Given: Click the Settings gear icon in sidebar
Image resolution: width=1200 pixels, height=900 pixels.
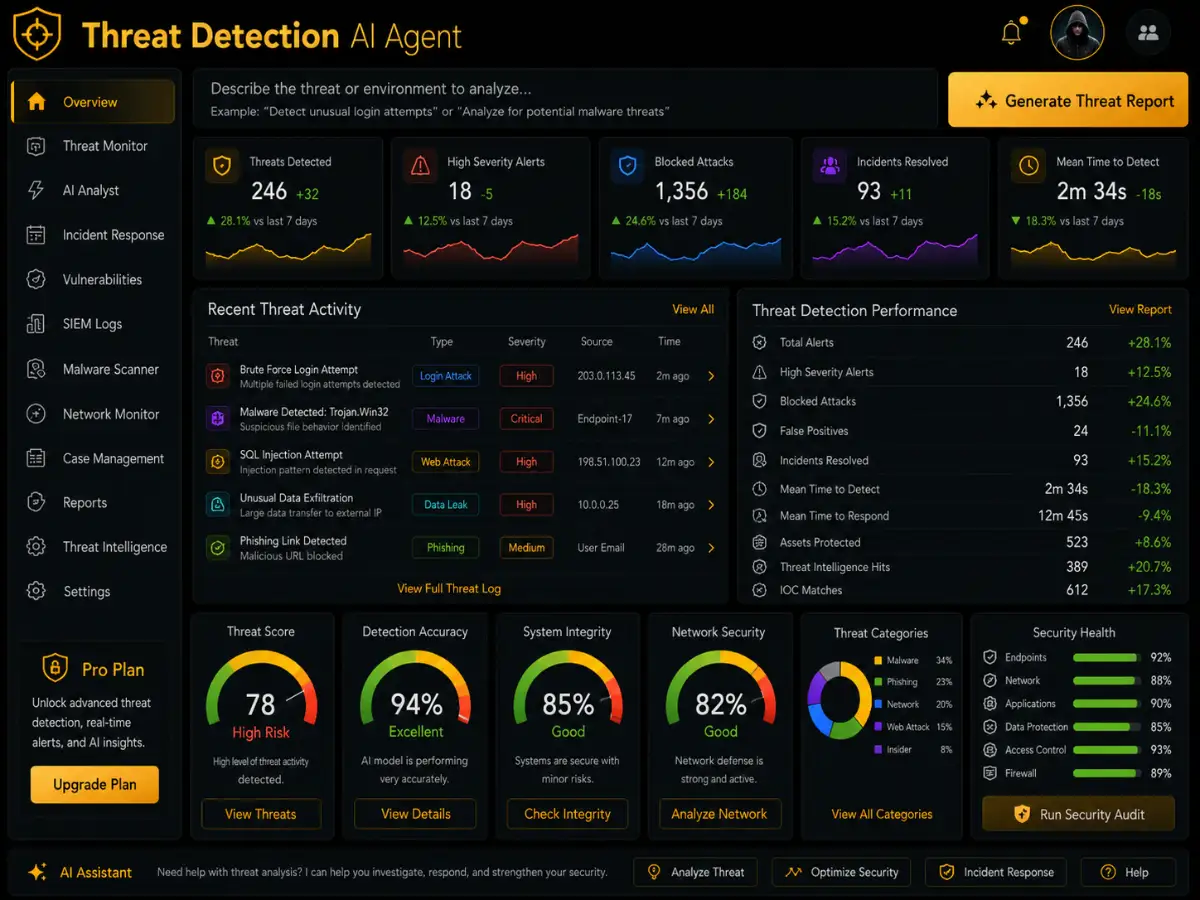Looking at the screenshot, I should pos(36,591).
